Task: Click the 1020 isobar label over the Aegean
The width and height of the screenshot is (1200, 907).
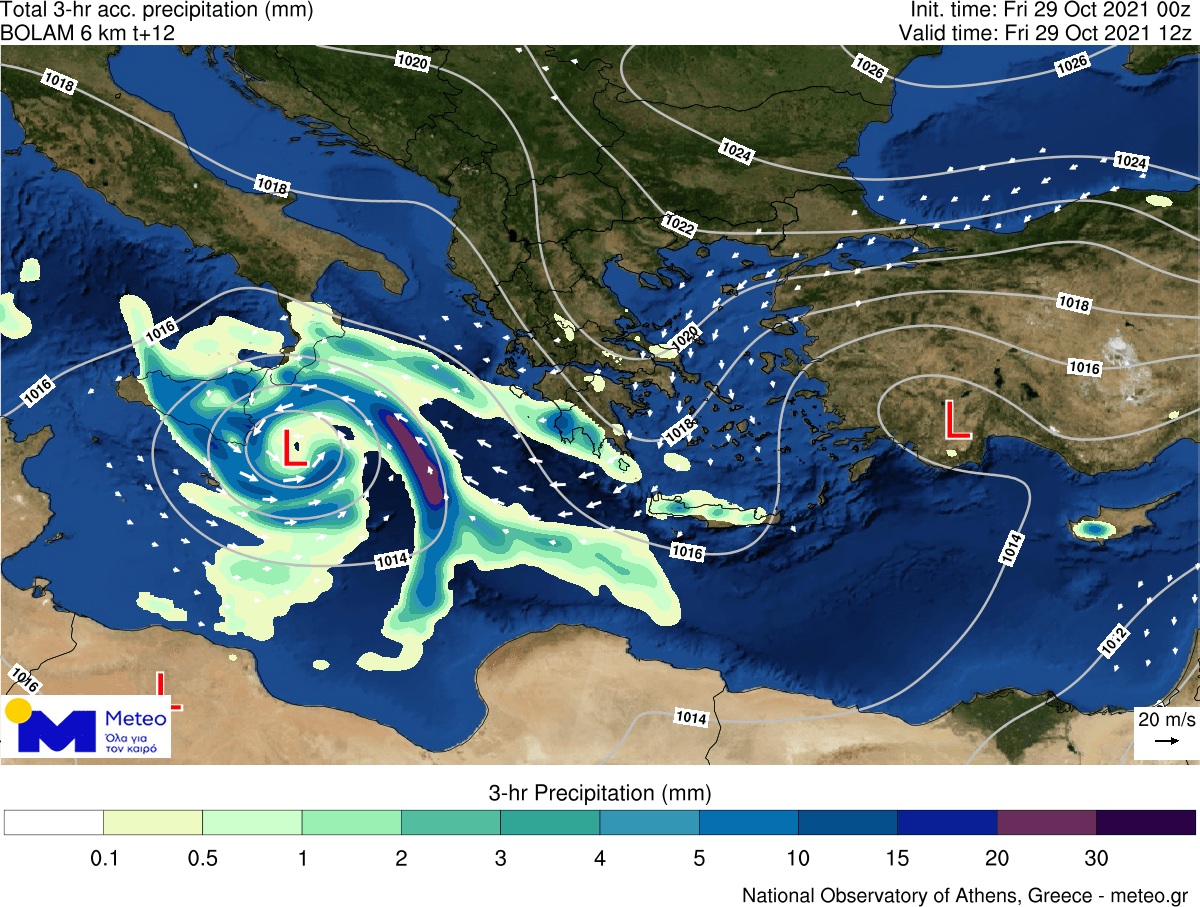Action: (685, 337)
